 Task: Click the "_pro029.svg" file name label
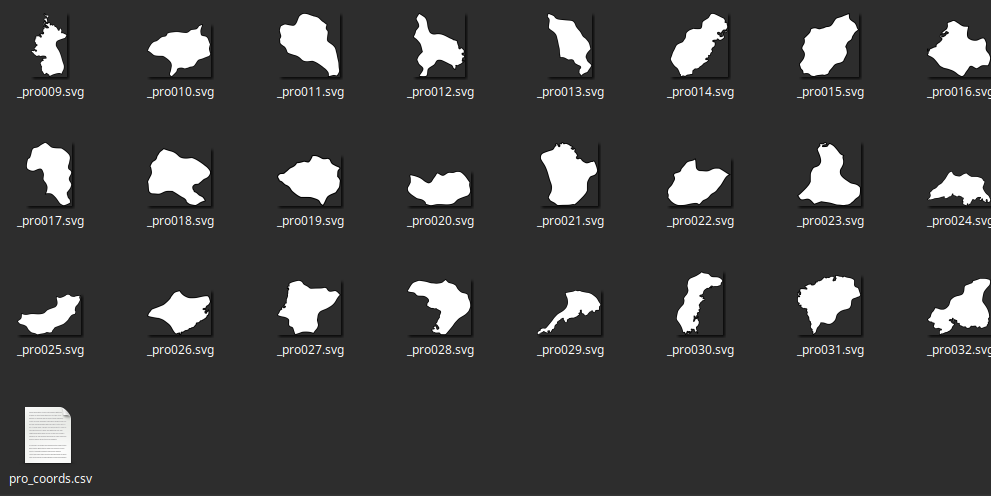tap(570, 350)
